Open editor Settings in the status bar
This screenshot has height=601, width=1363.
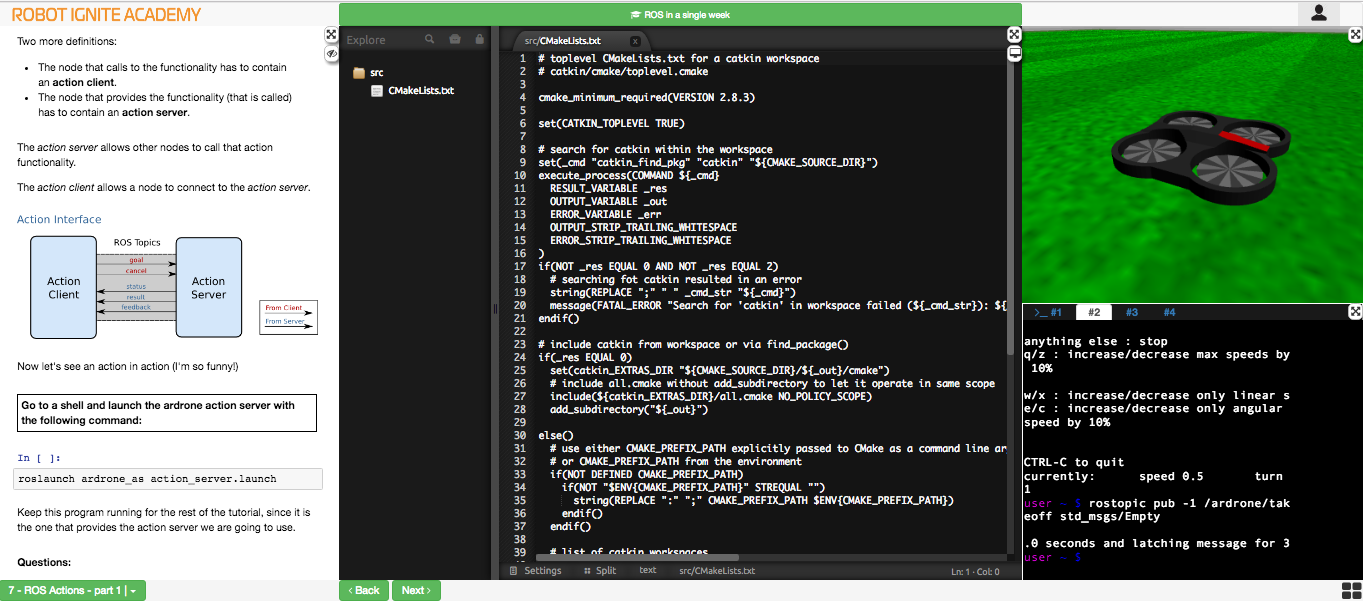(x=536, y=571)
